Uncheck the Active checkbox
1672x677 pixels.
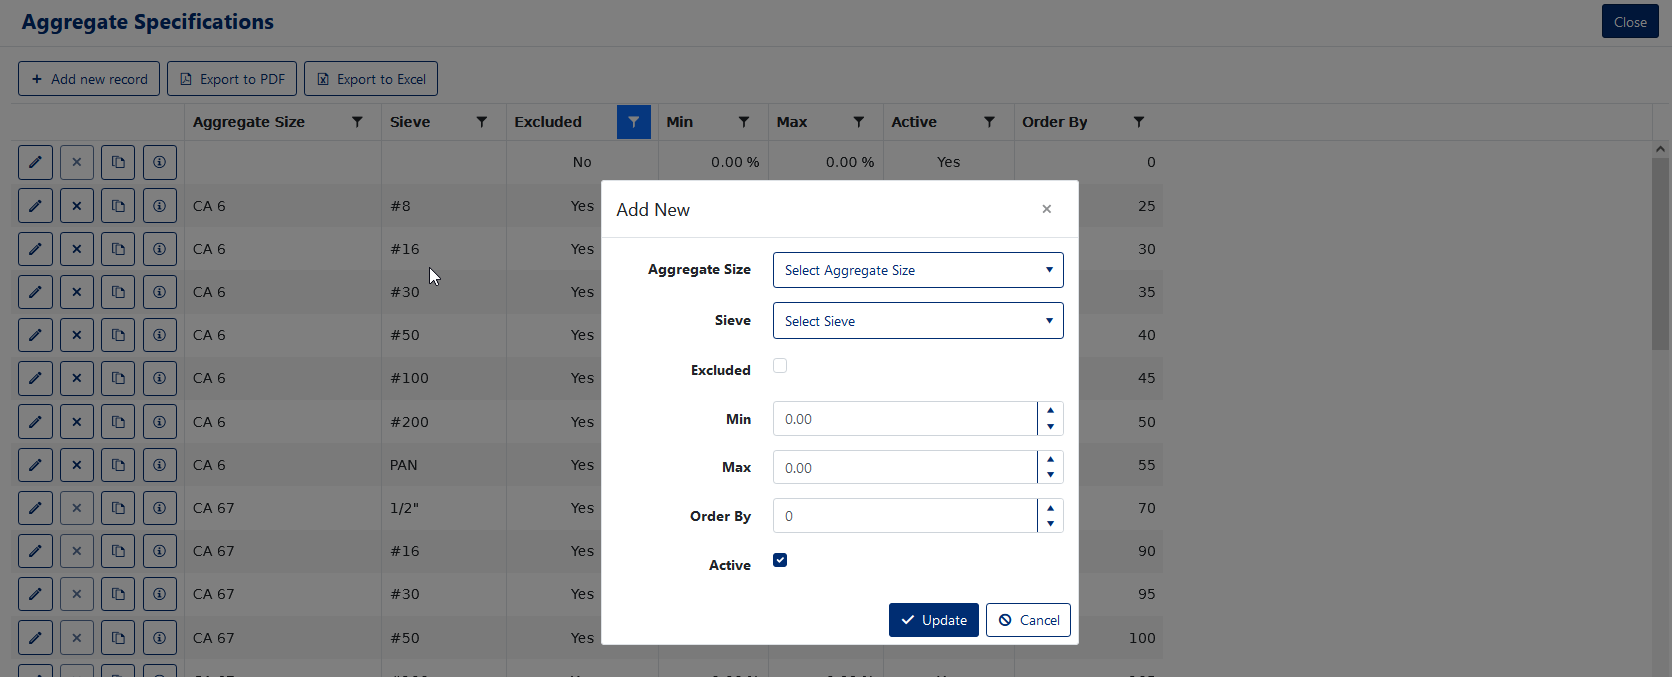click(780, 560)
